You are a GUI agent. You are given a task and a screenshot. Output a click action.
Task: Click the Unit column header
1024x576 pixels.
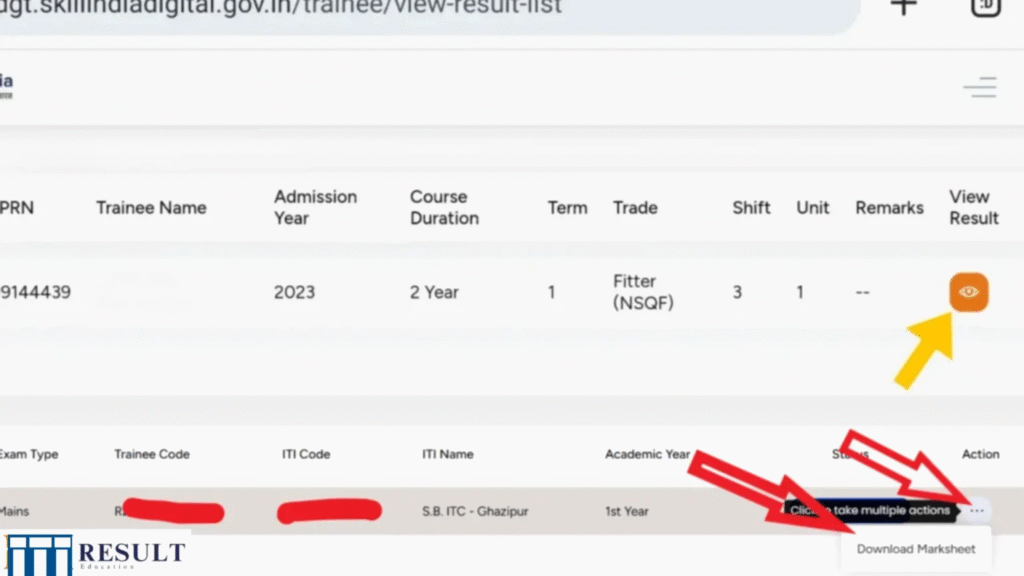812,208
